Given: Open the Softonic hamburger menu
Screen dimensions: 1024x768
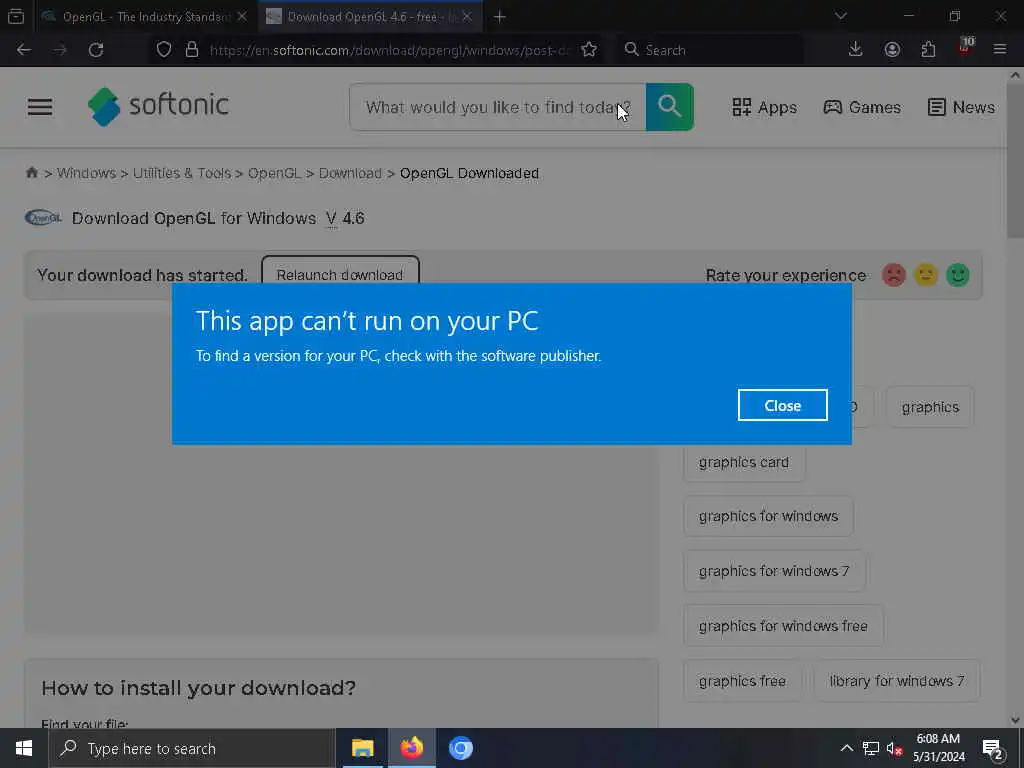Looking at the screenshot, I should pos(40,107).
